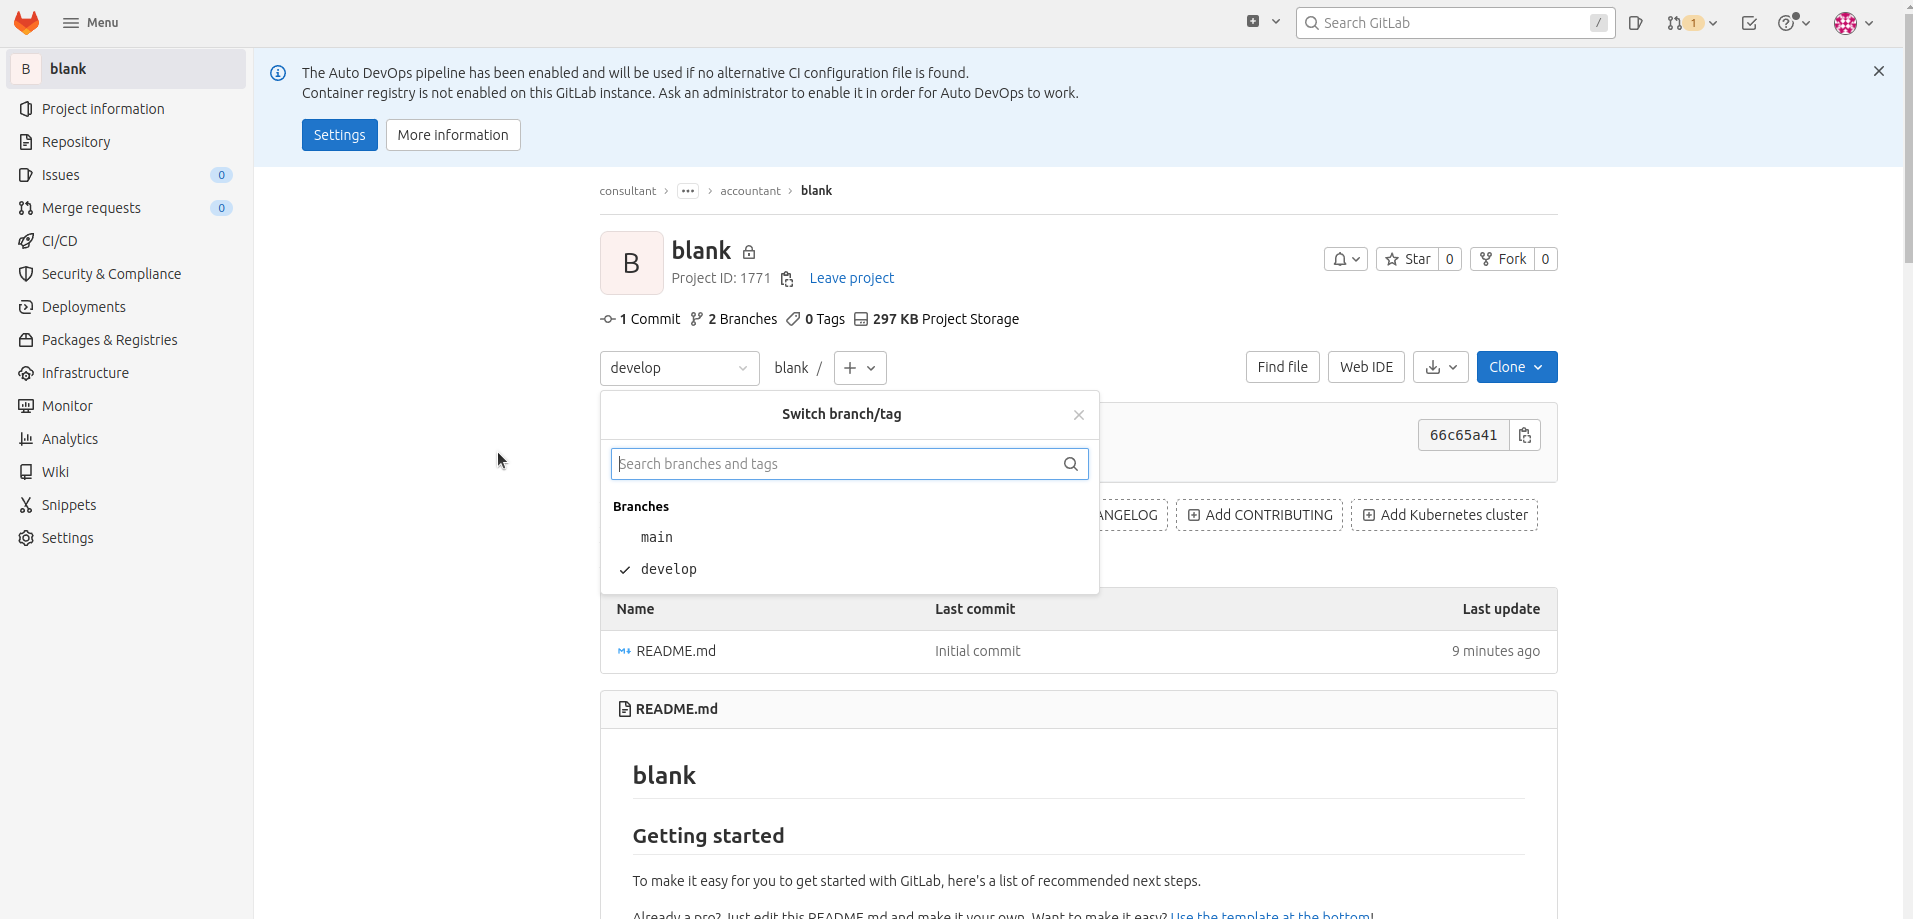Open the plus add-file dropdown
Screen dimensions: 1913x919
(860, 368)
